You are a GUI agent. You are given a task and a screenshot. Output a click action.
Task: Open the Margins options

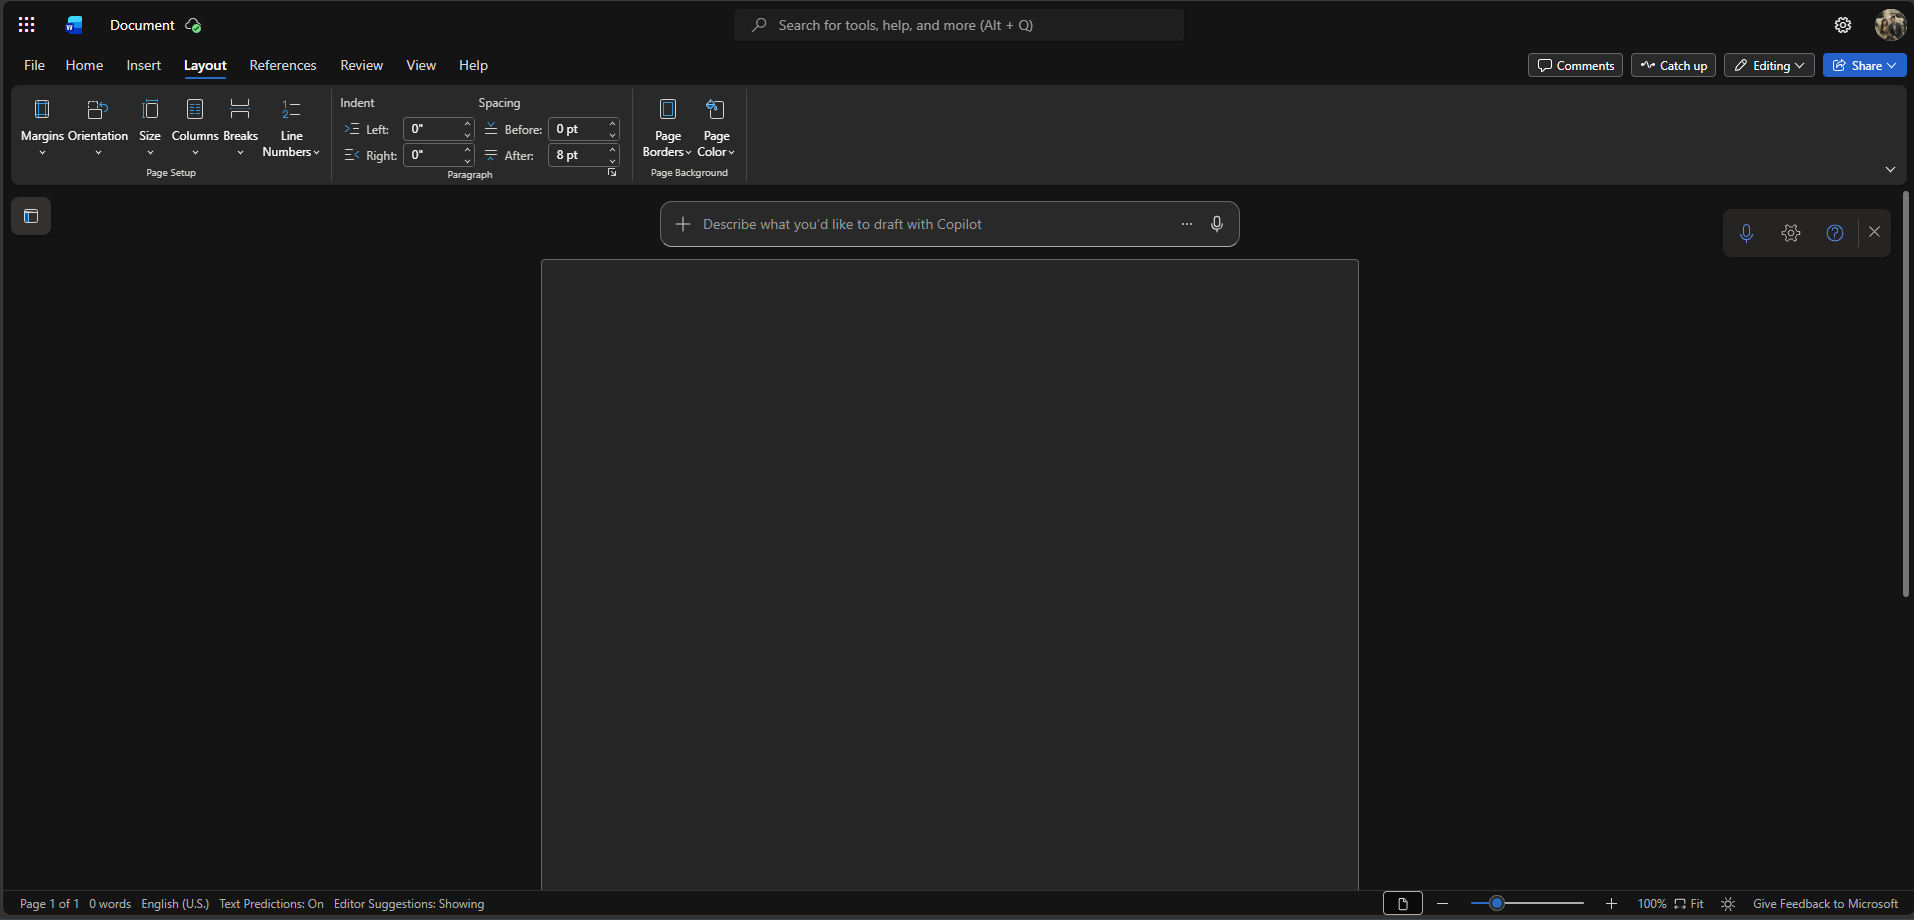pyautogui.click(x=41, y=127)
